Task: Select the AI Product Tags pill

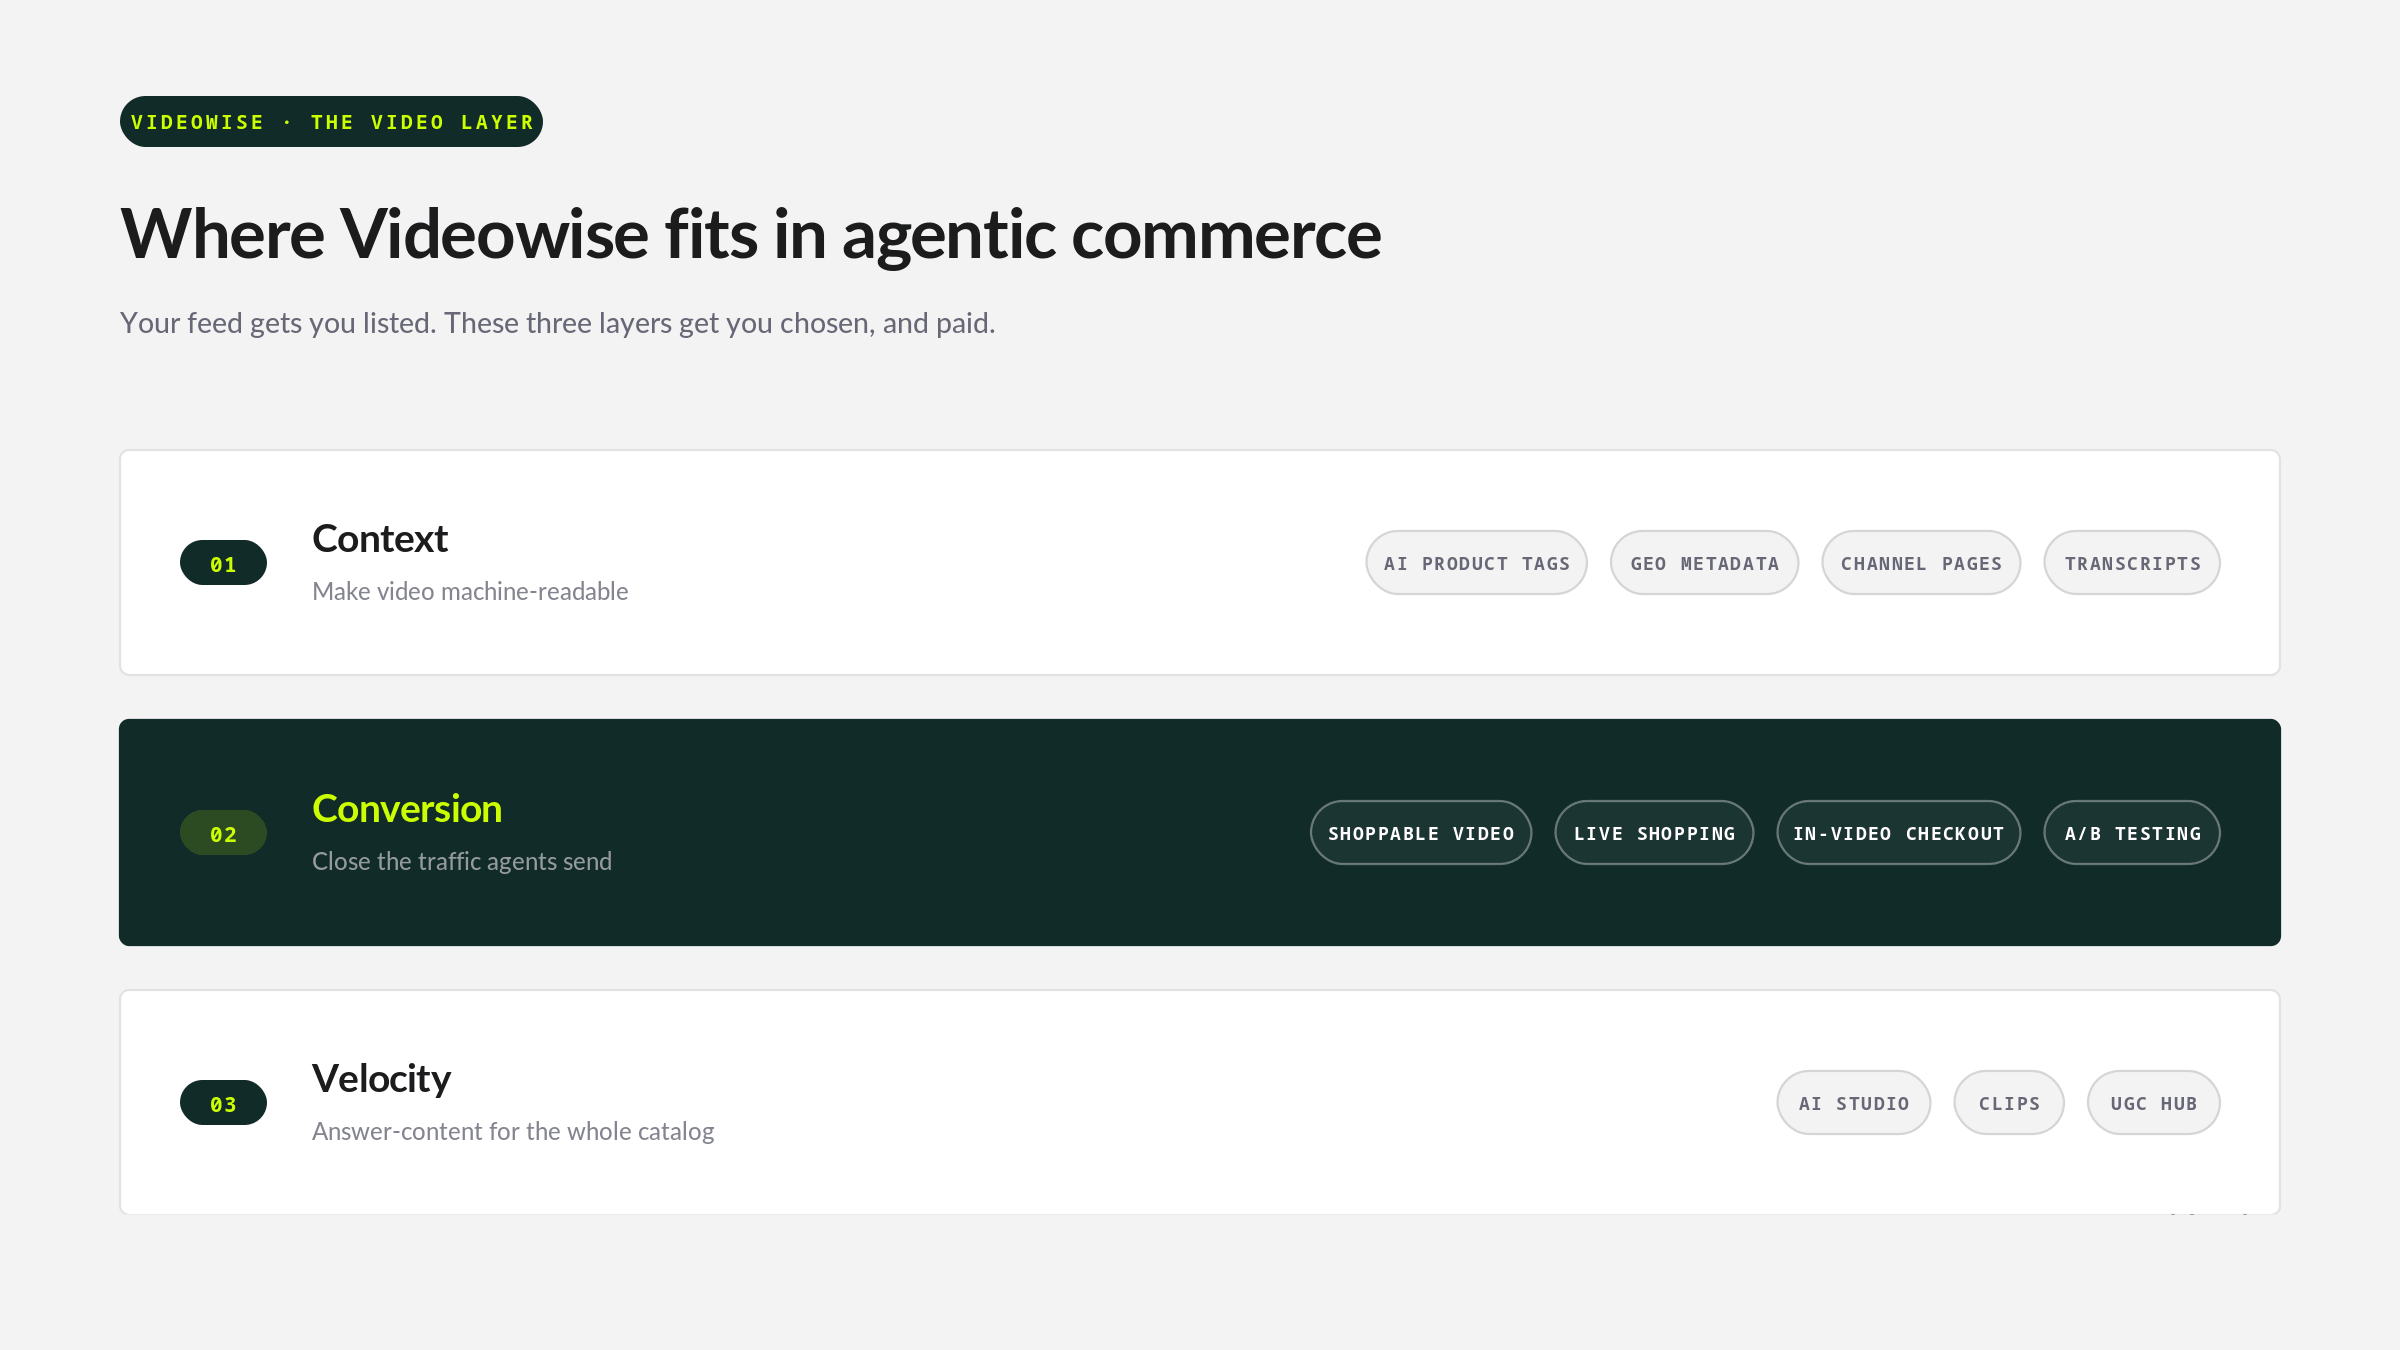Action: (x=1476, y=563)
